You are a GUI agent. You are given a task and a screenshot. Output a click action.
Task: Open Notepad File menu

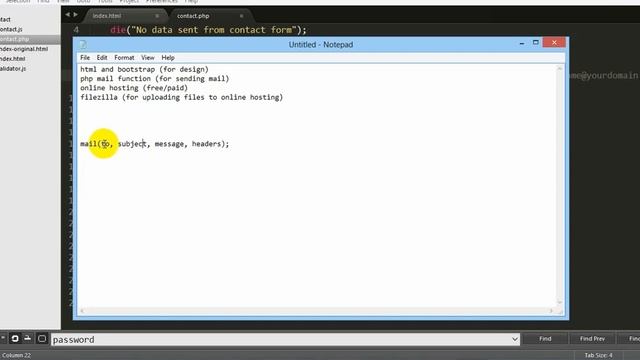(85, 58)
